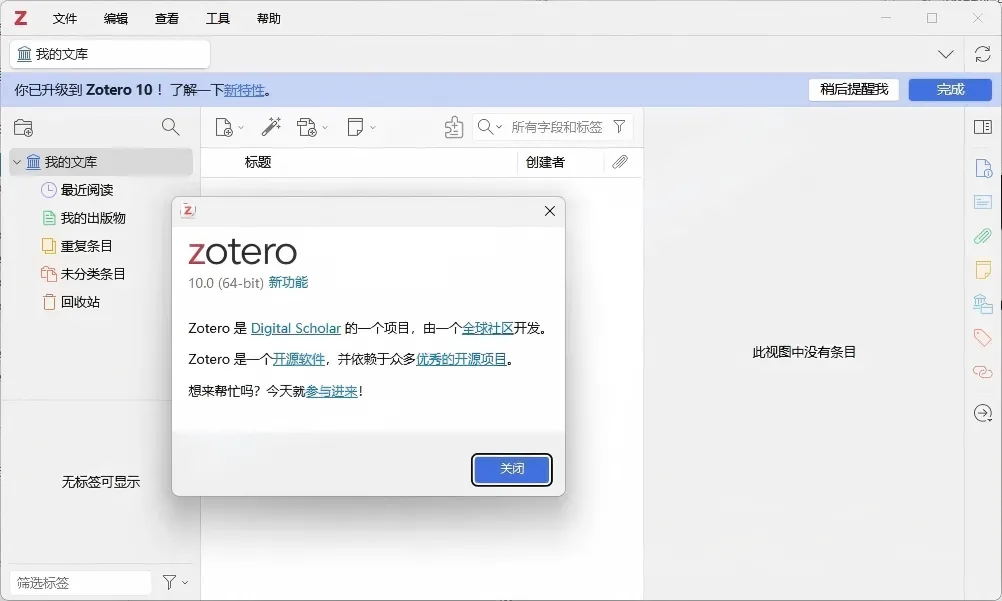Open the collection search magnifier icon
Viewport: 1002px width, 601px height.
coord(171,127)
